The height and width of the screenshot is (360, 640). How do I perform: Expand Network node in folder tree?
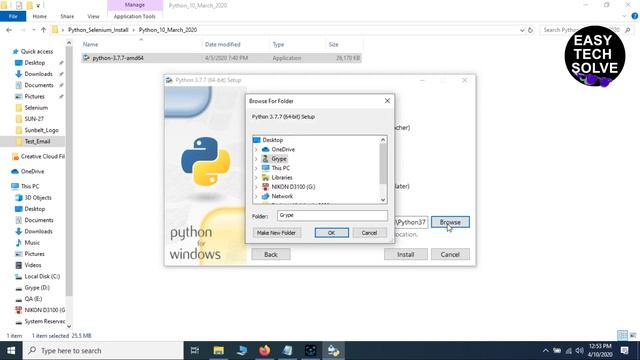point(256,196)
